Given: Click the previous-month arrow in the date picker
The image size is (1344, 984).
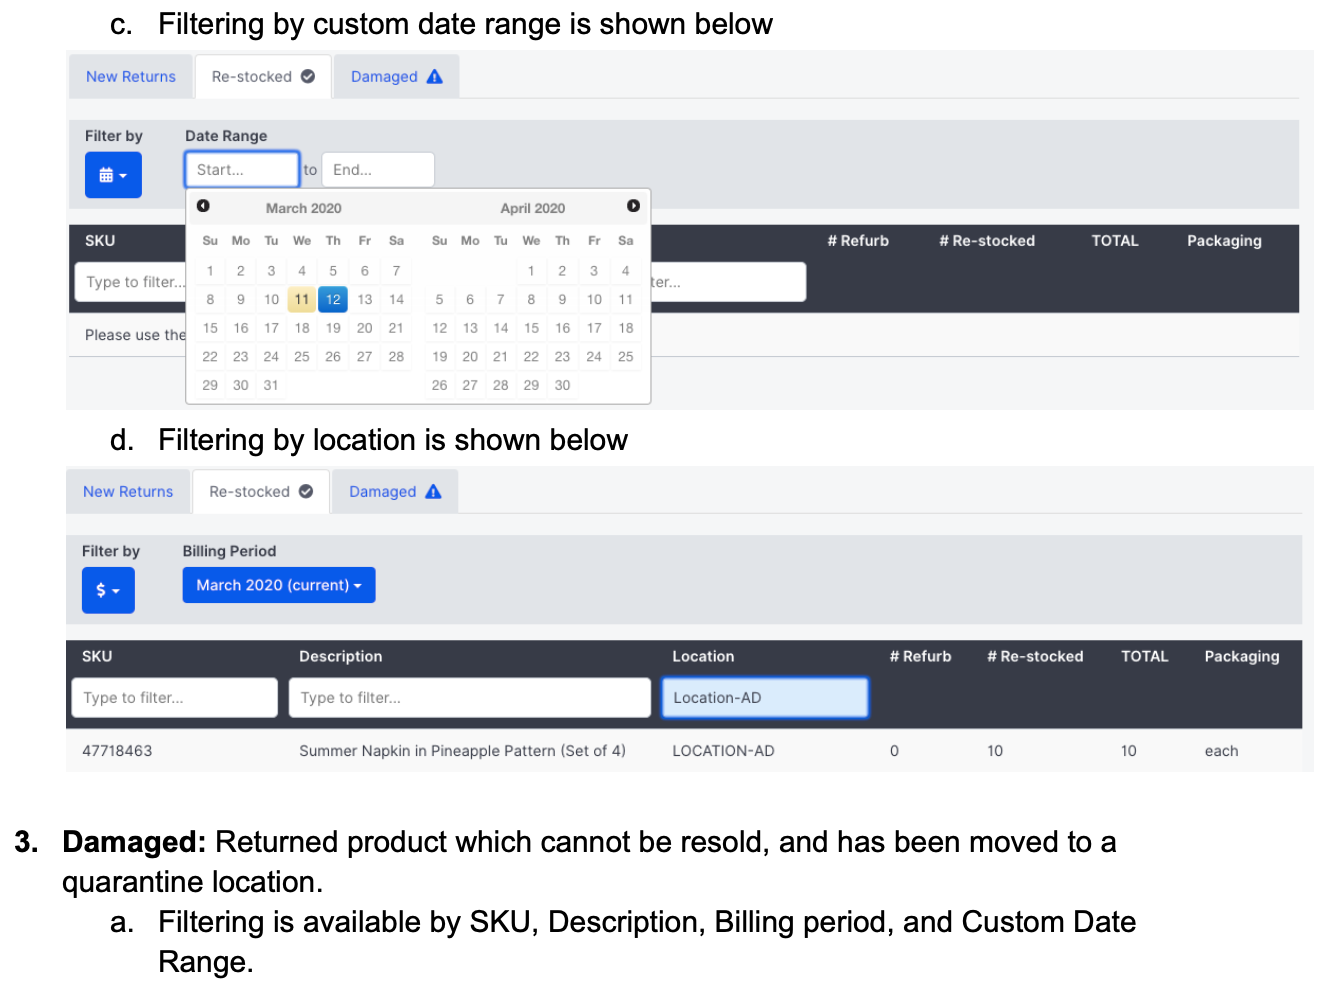Looking at the screenshot, I should click(203, 205).
